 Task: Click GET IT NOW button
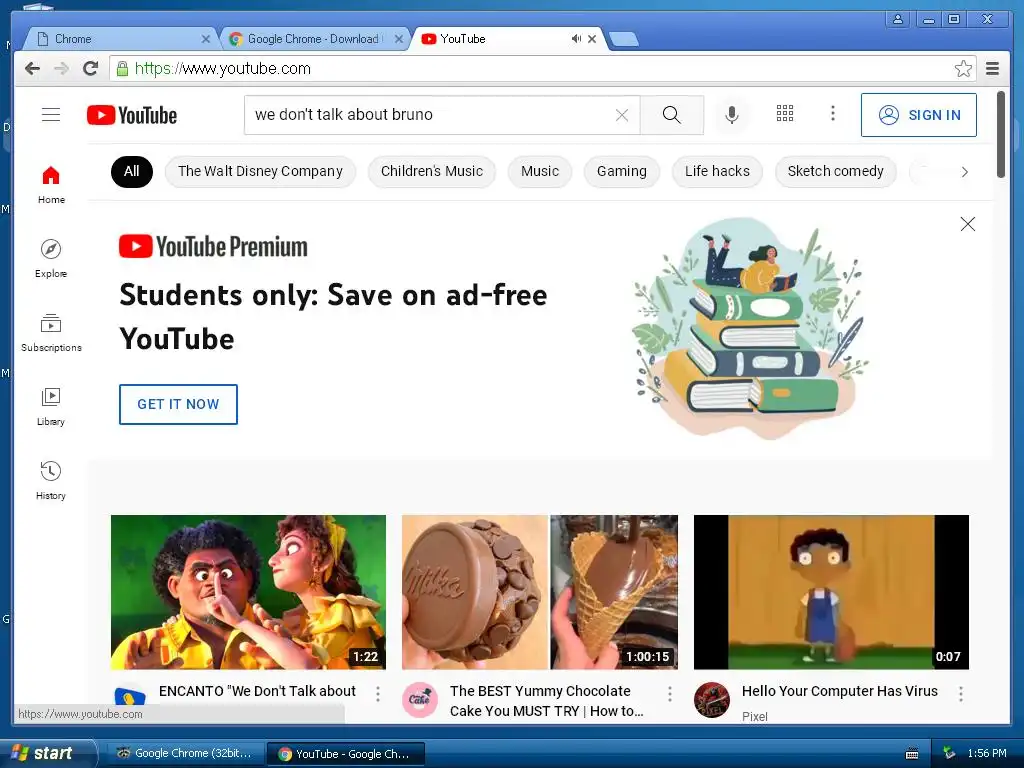point(178,404)
